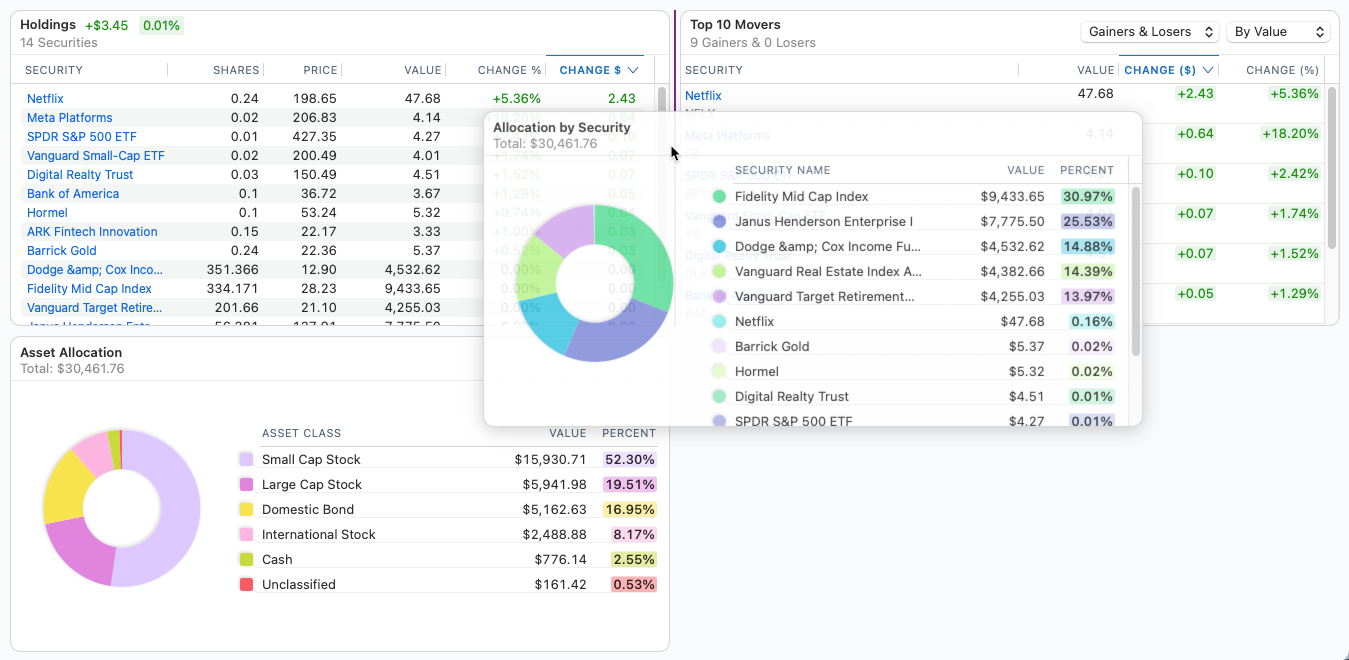Click the Fidelity Mid Cap Index green dot
1349x660 pixels.
click(719, 197)
